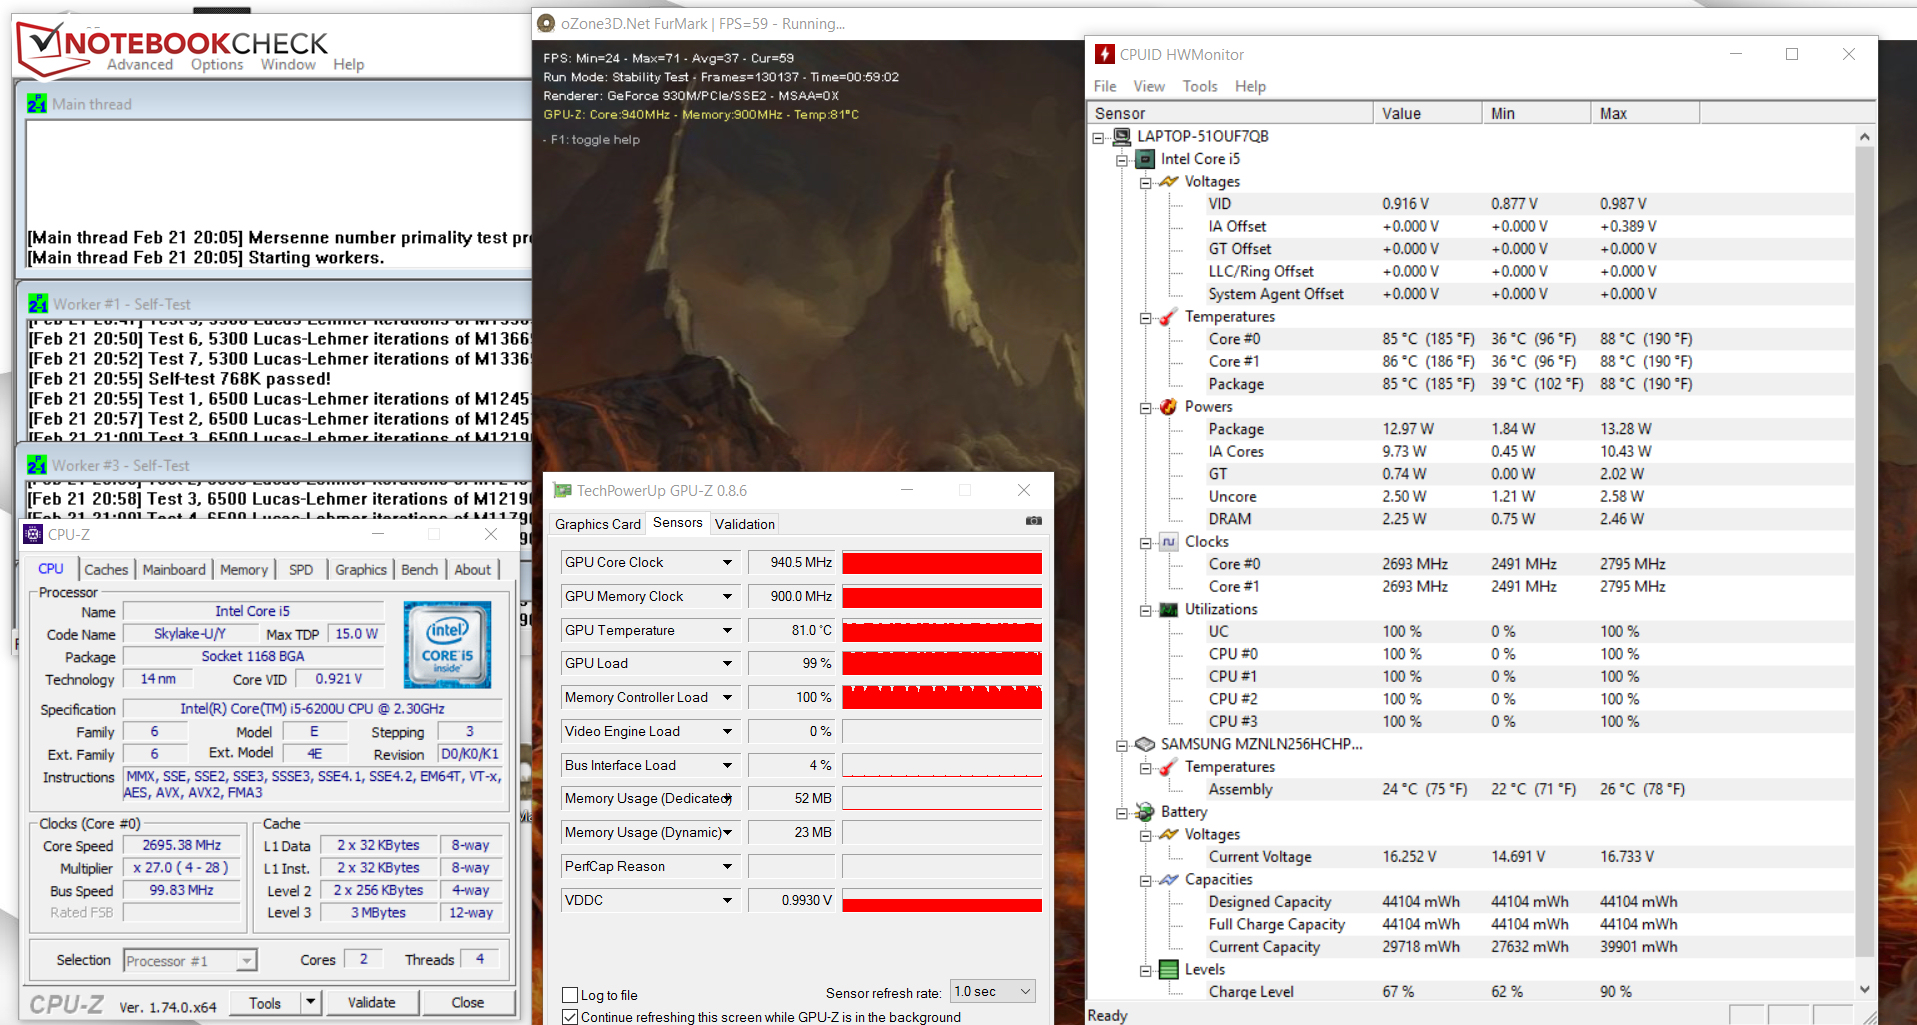Collapse the Intel Core i5 tree node
The height and width of the screenshot is (1025, 1917).
[1122, 160]
